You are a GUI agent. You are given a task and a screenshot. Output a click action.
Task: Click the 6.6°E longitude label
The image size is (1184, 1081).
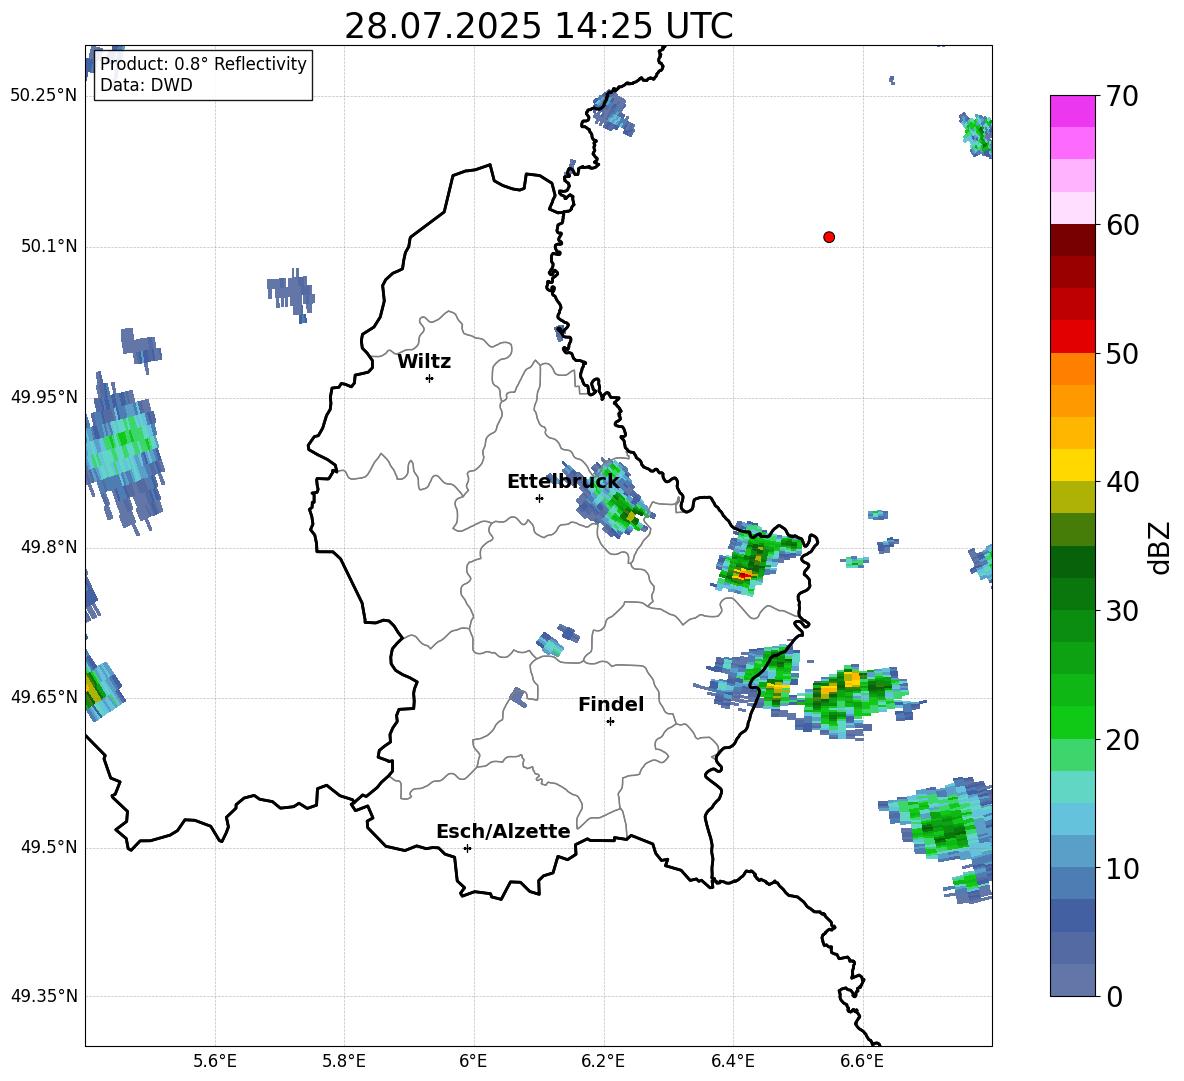click(x=862, y=1061)
